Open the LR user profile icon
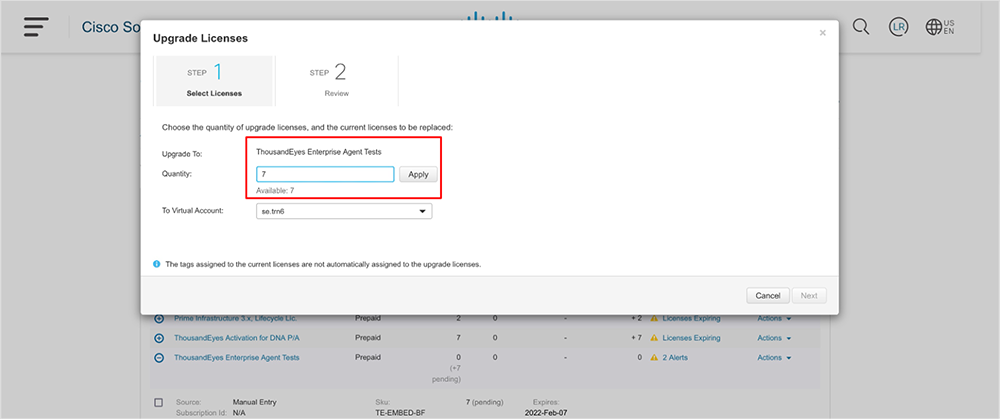Screen dimensions: 1000x419 point(898,27)
